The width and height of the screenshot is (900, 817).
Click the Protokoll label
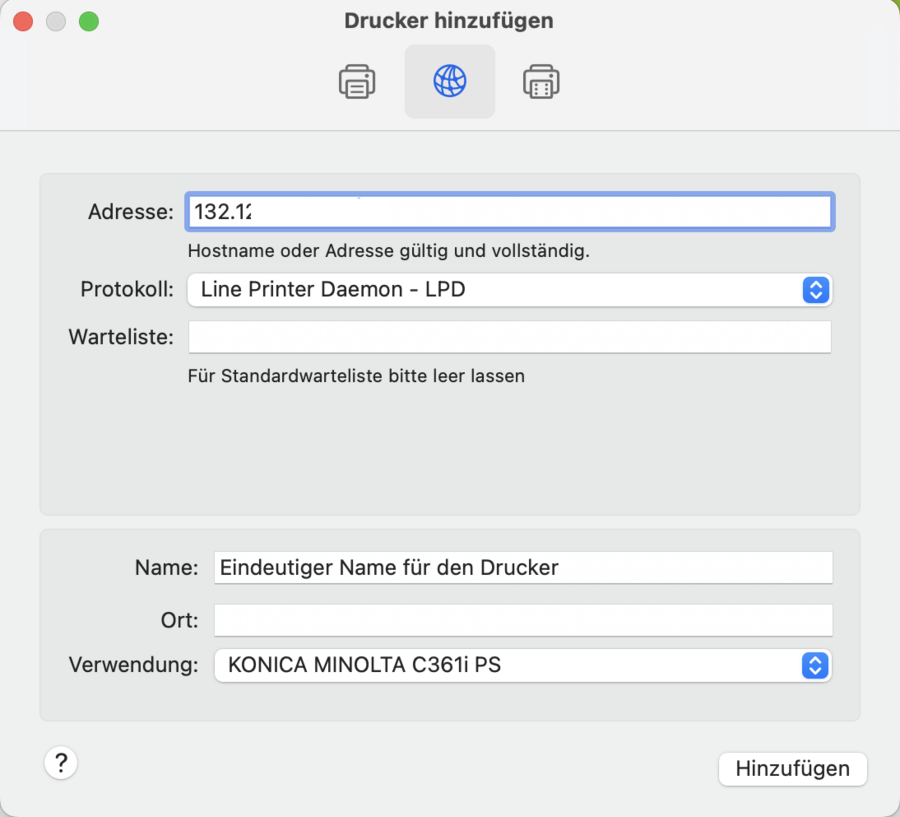[x=127, y=290]
